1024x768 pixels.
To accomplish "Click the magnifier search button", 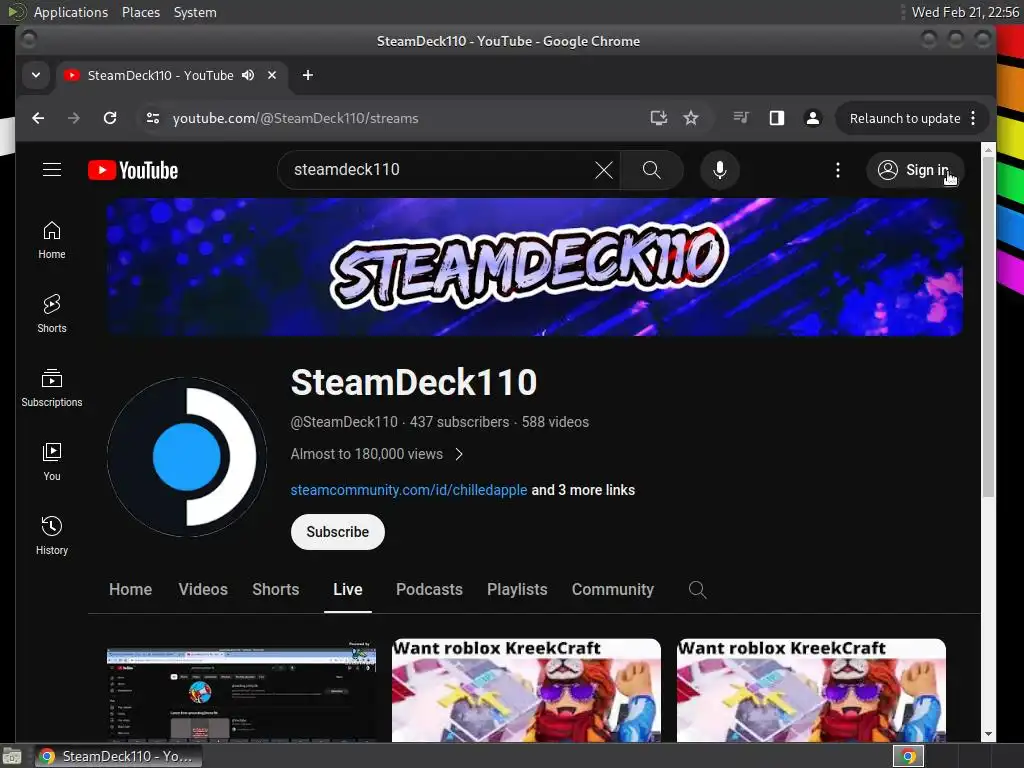I will 651,170.
